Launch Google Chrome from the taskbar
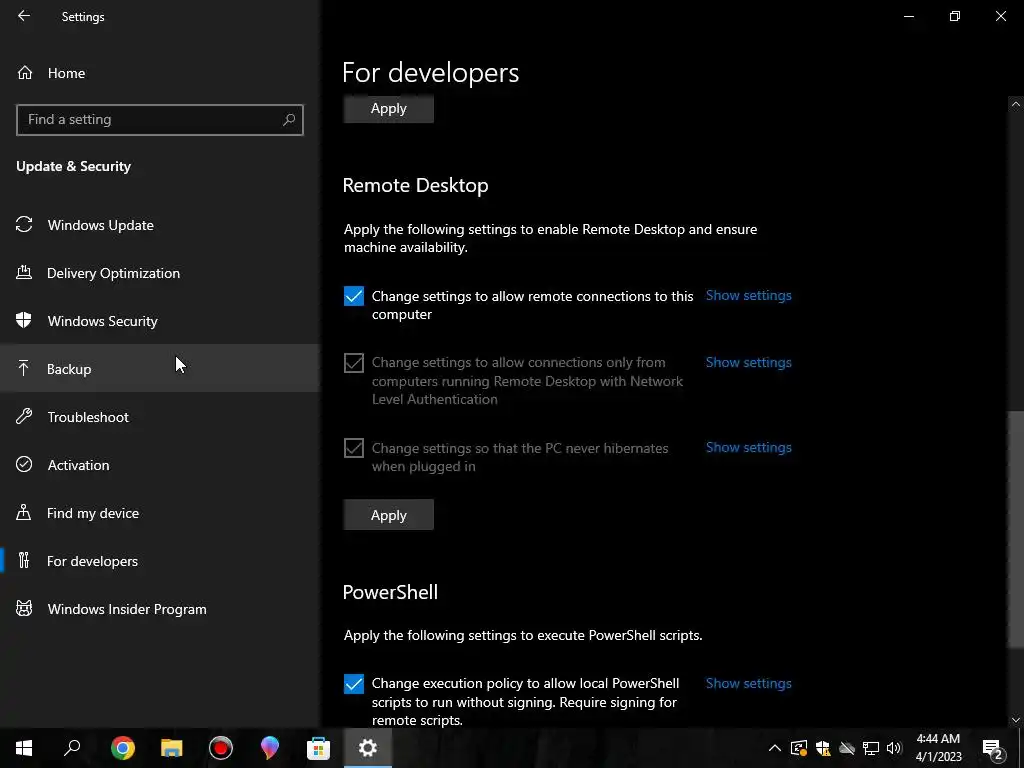 pyautogui.click(x=123, y=747)
